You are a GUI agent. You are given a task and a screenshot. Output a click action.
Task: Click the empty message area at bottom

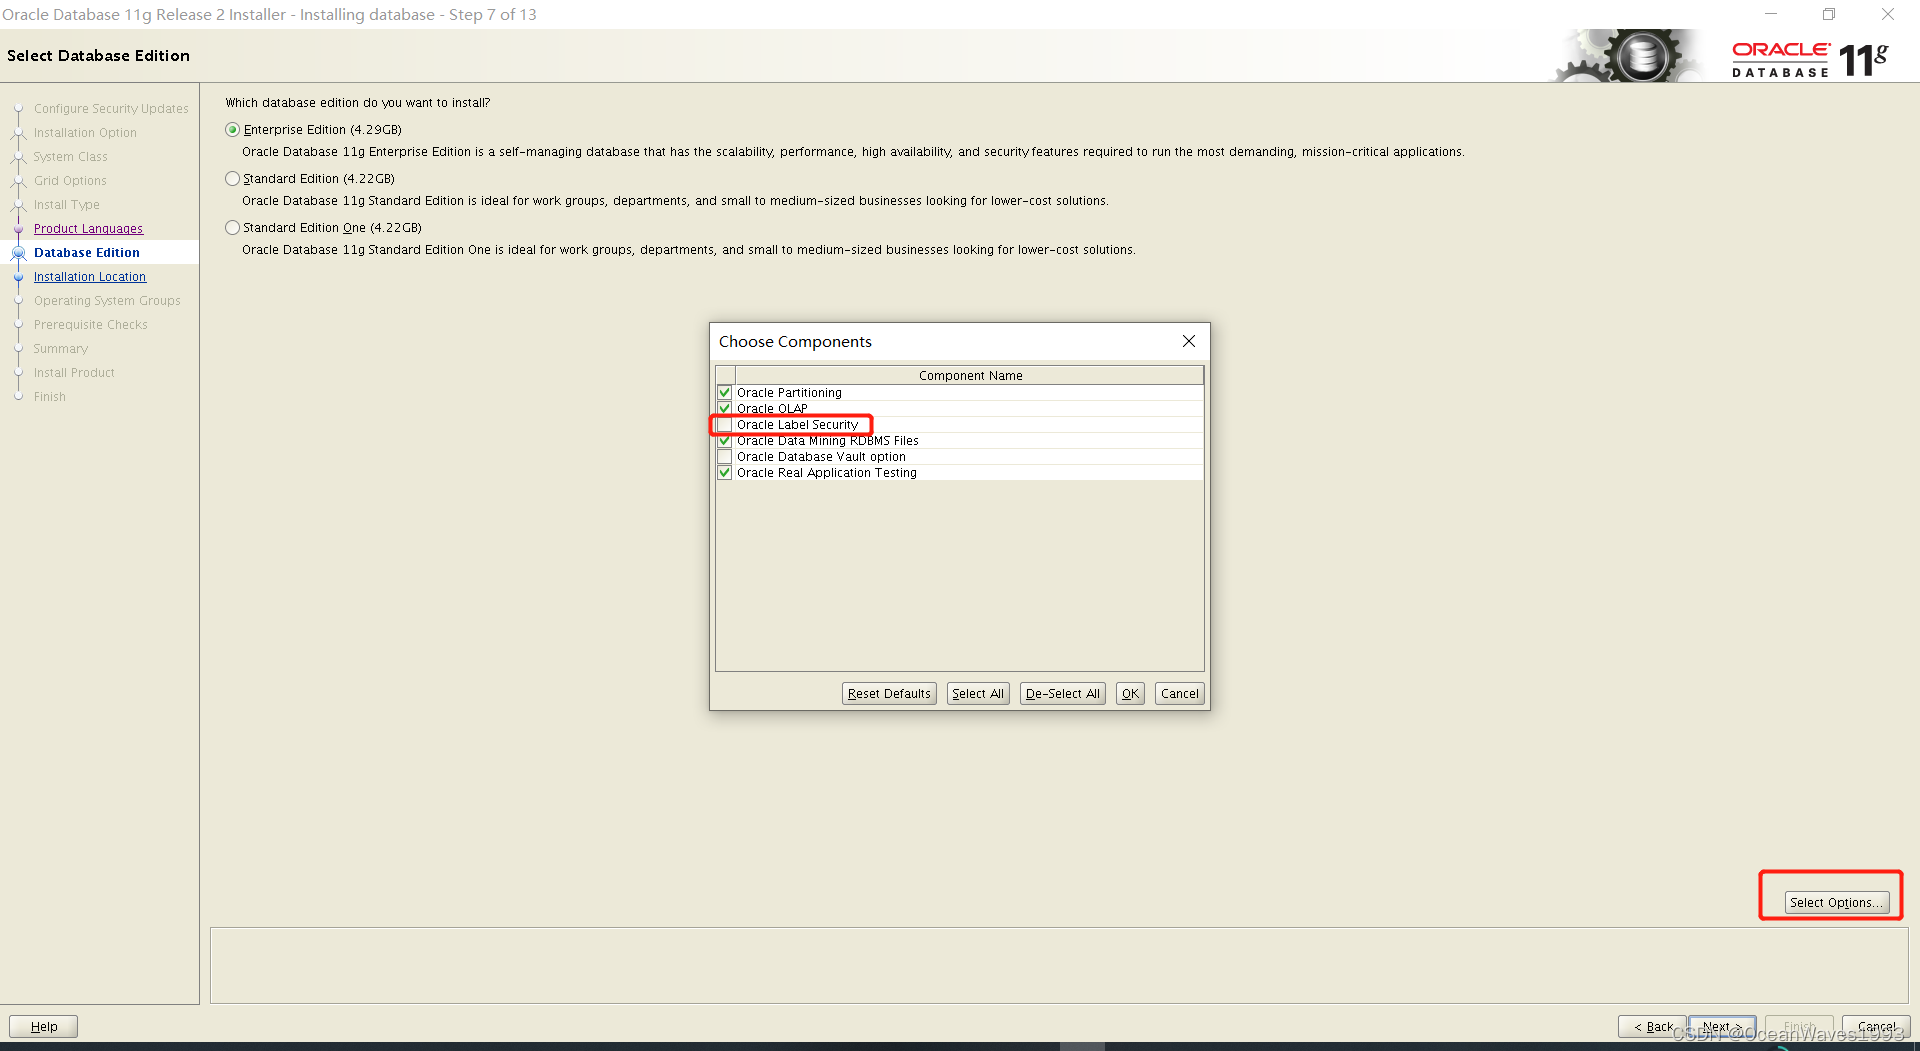tap(1059, 965)
